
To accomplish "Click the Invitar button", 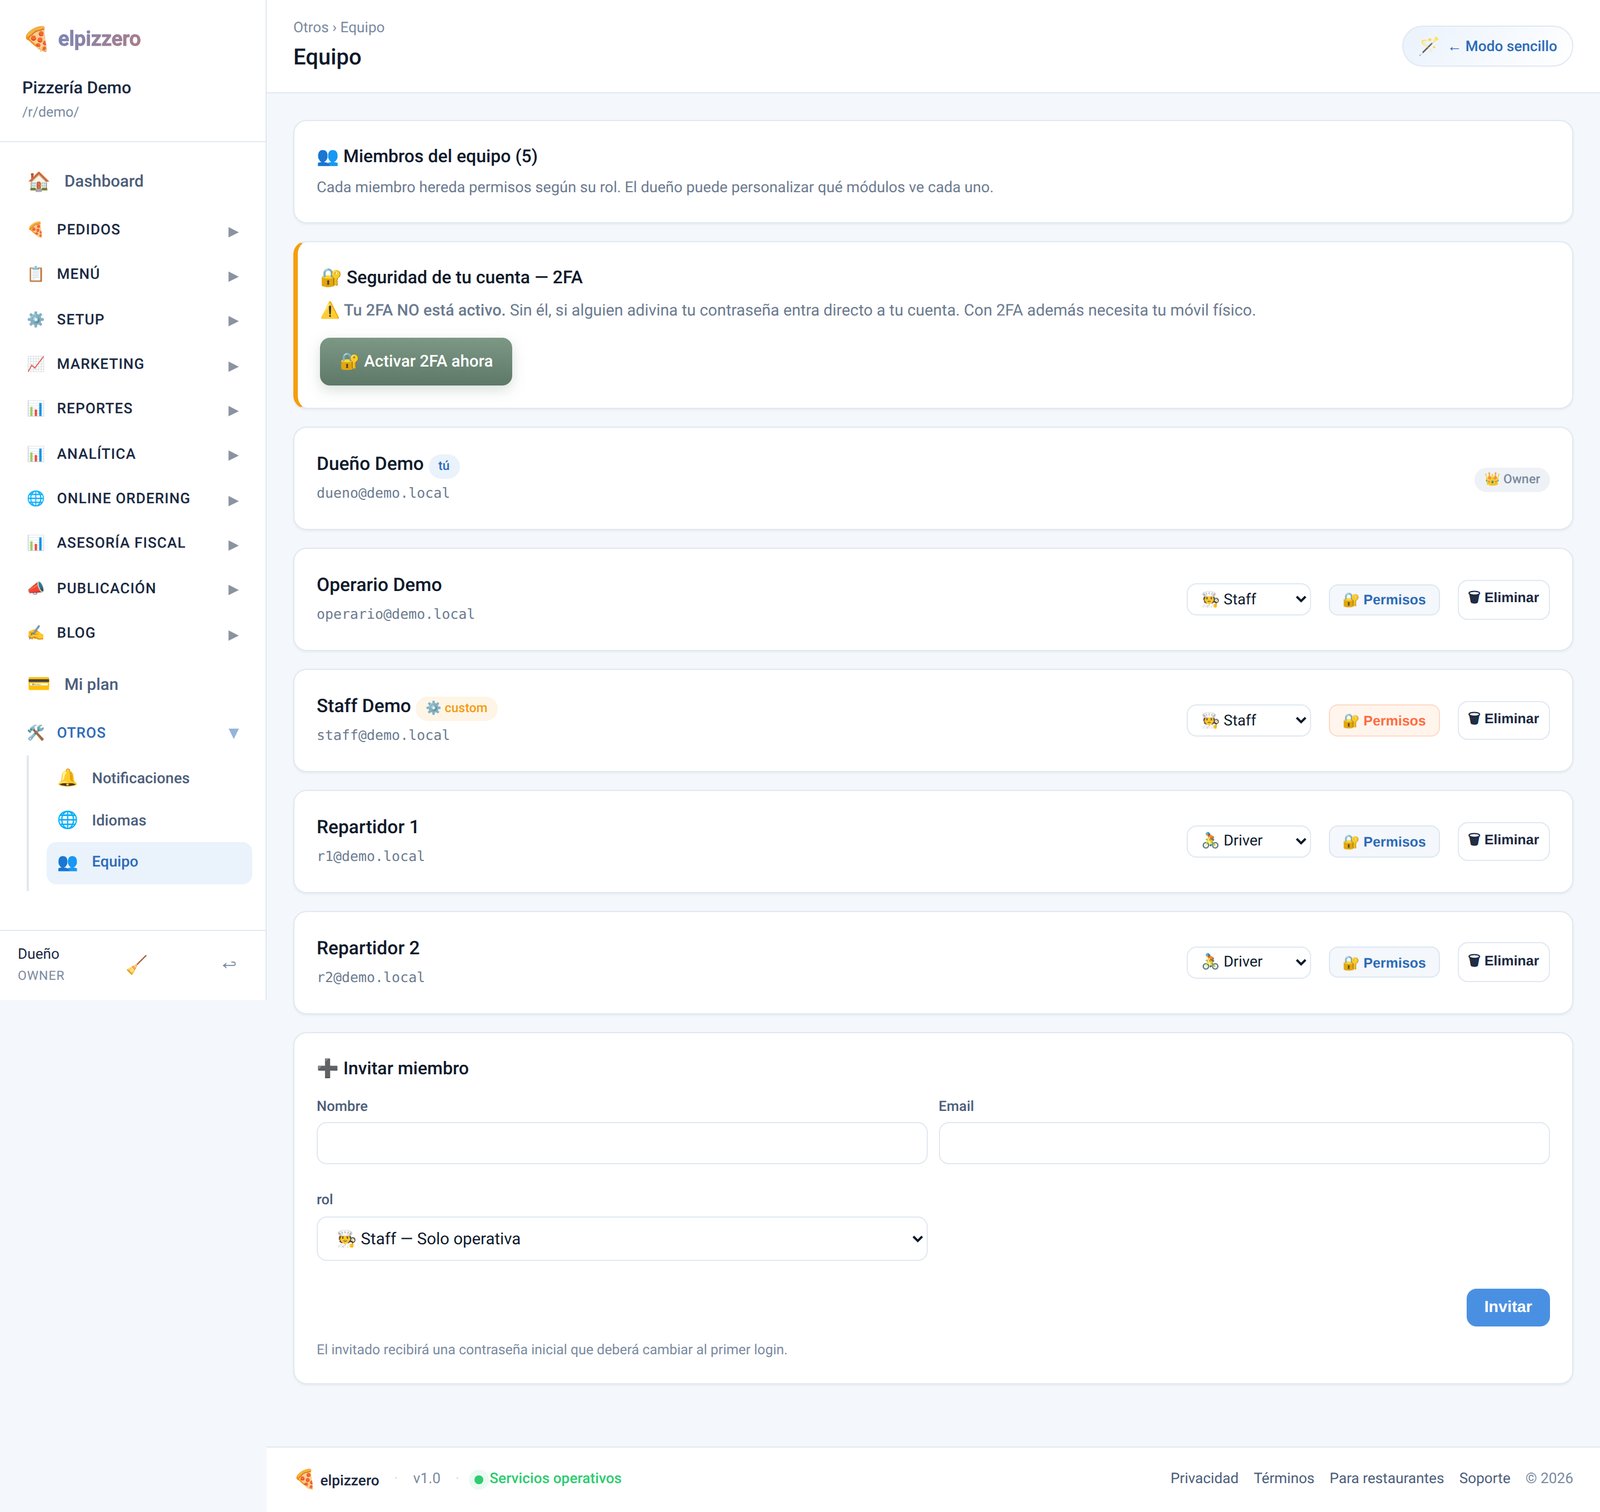I will (x=1508, y=1307).
